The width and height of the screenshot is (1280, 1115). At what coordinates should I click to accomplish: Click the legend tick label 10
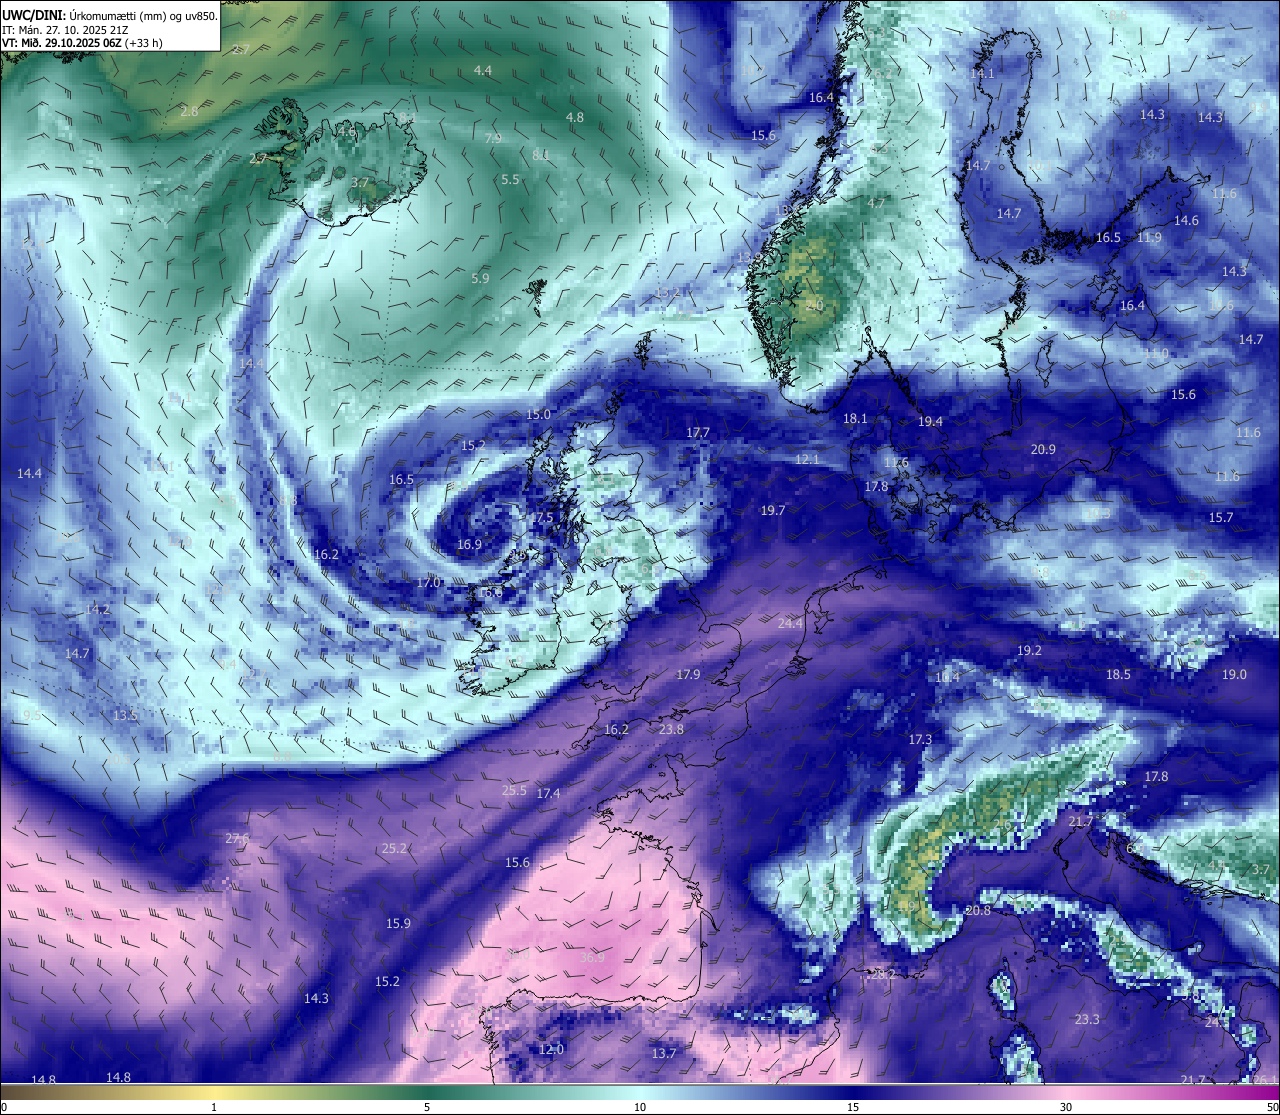click(640, 1107)
